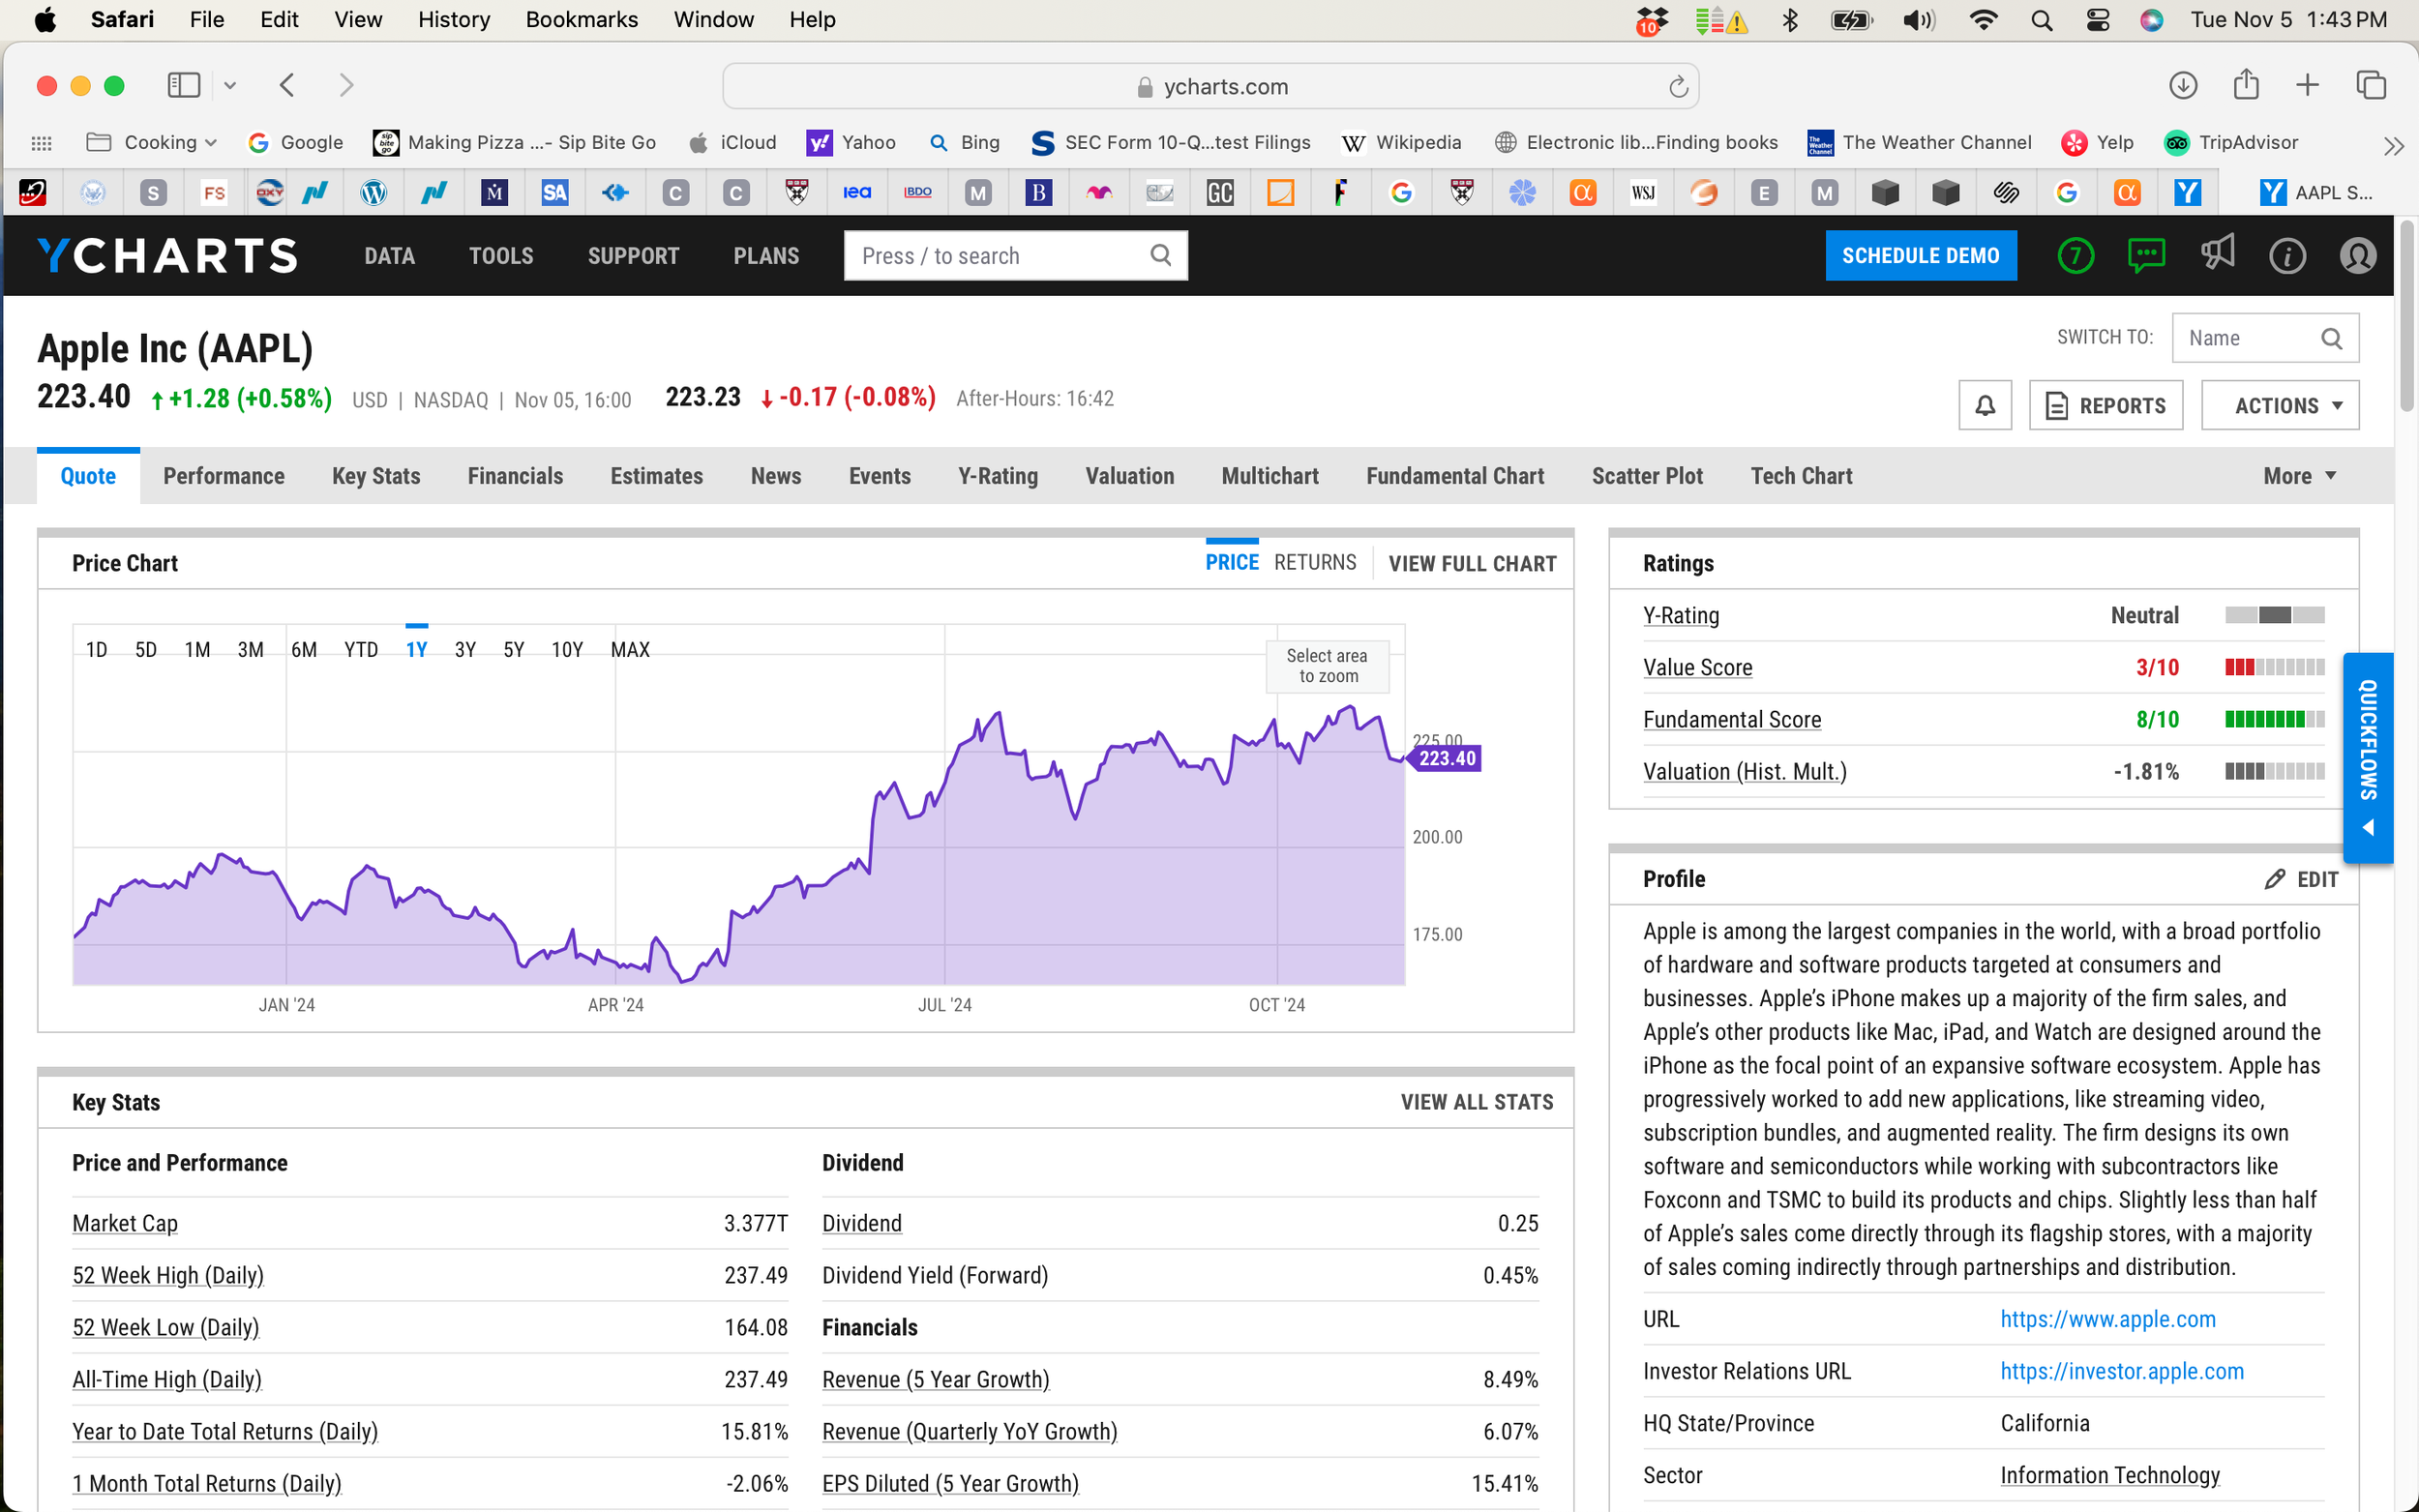Viewport: 2419px width, 1512px height.
Task: Expand the Quickflows side panel
Action: (x=2367, y=757)
